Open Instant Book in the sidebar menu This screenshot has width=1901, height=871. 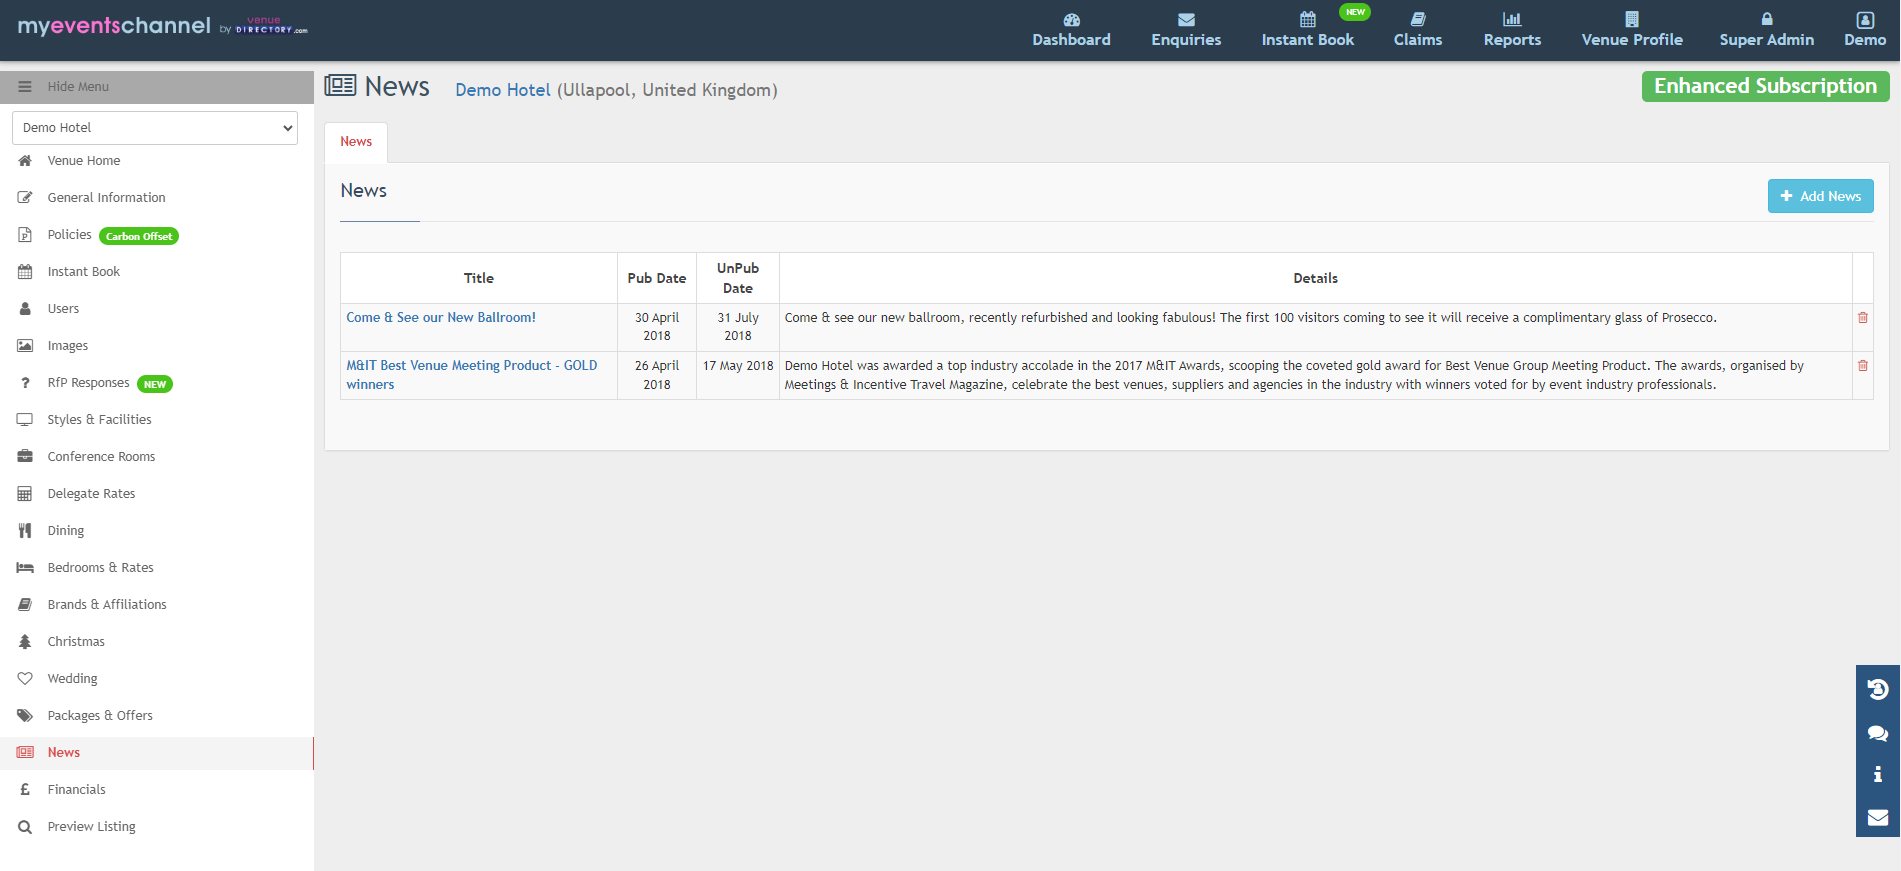coord(84,271)
